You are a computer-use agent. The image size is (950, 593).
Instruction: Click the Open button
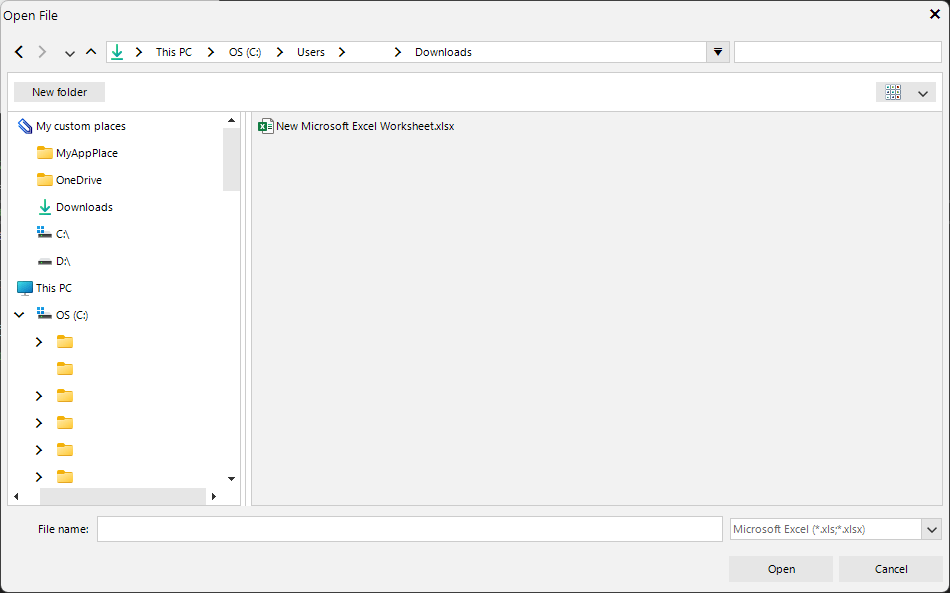pos(781,569)
